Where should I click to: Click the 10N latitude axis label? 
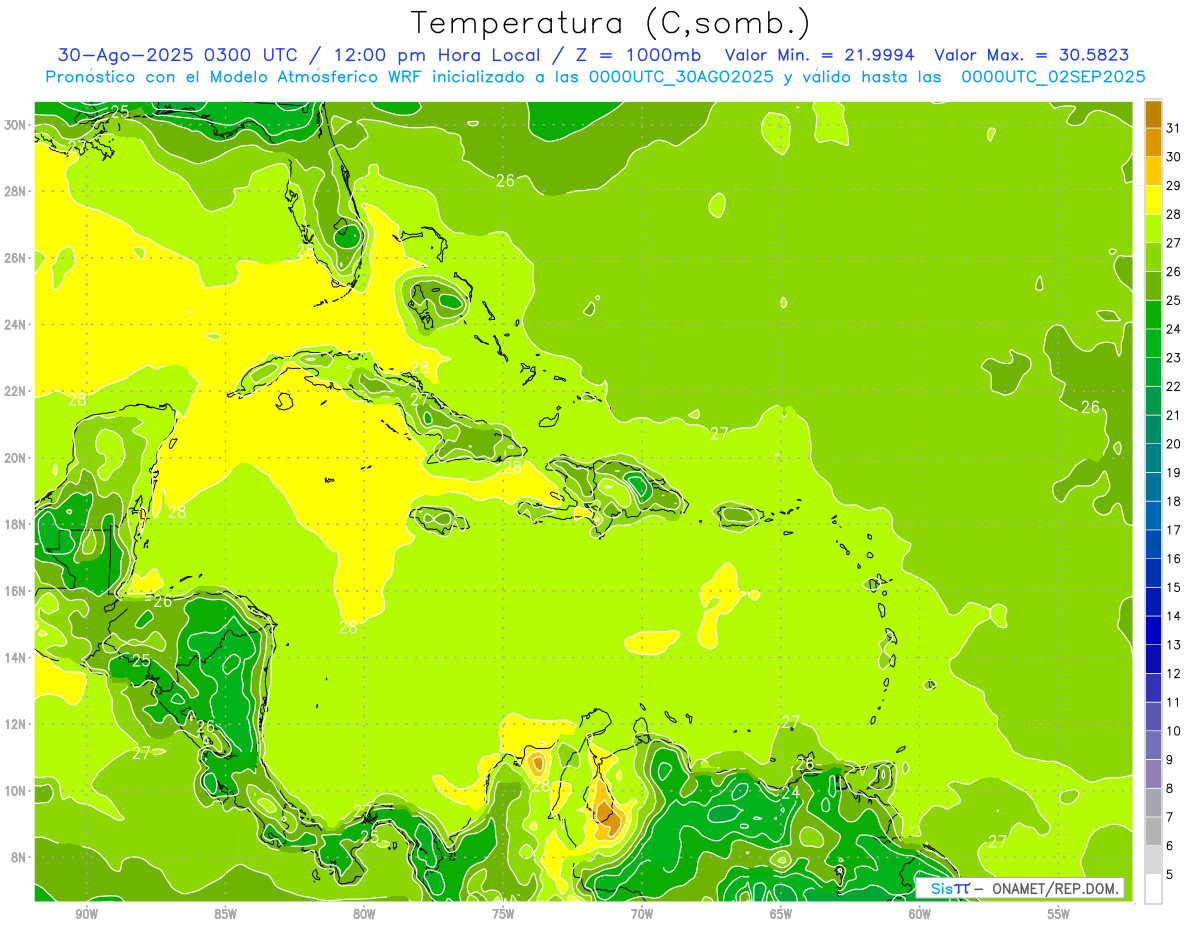coord(16,790)
